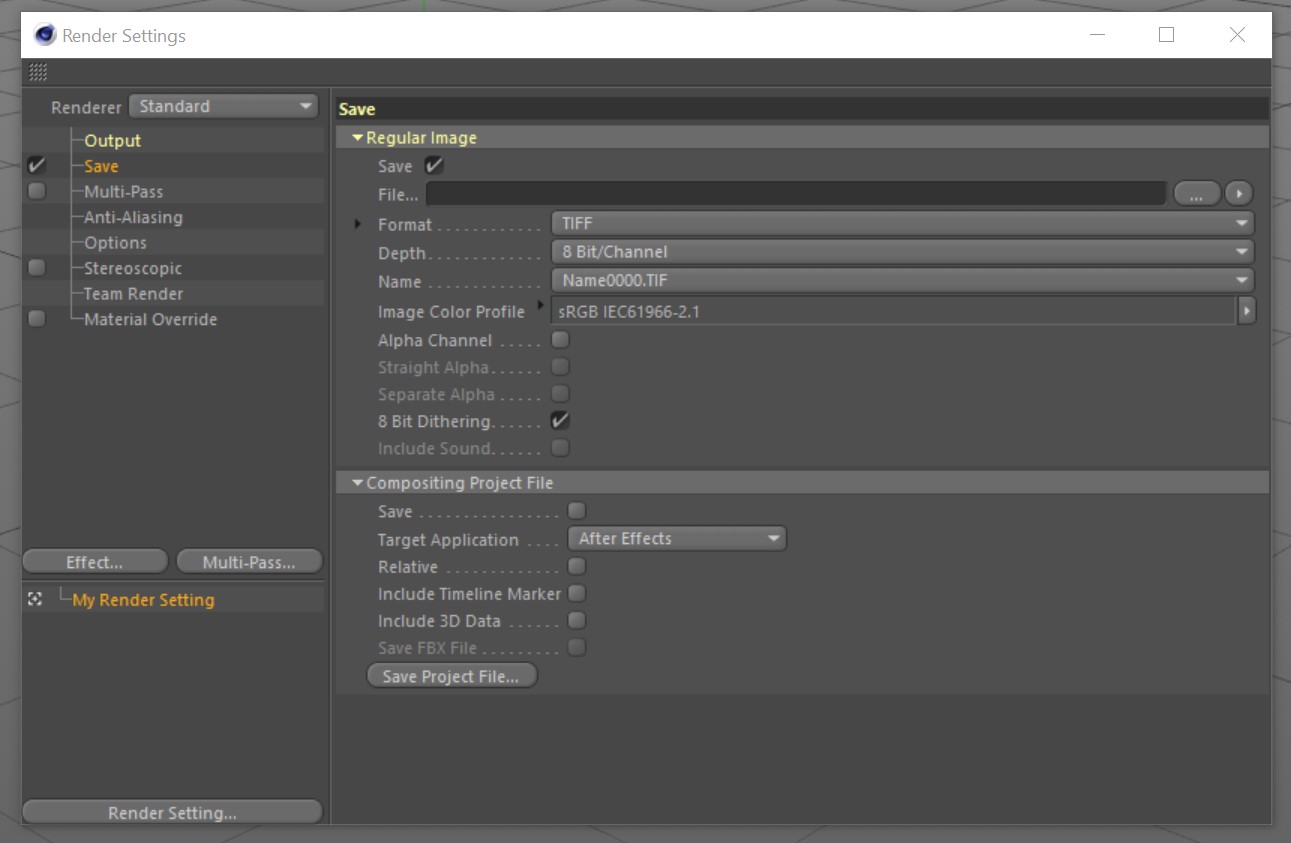Image resolution: width=1291 pixels, height=843 pixels.
Task: Select Output in the settings tree
Action: click(112, 141)
